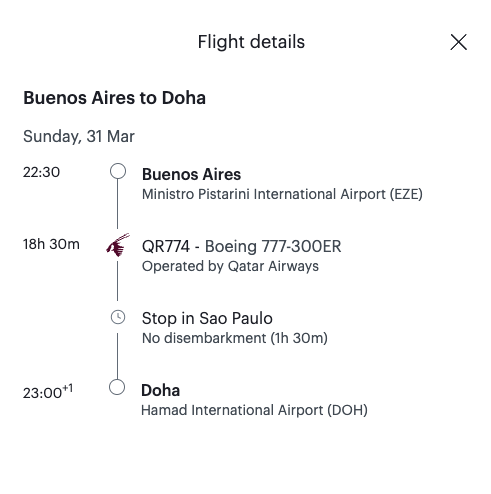The height and width of the screenshot is (494, 491).
Task: Click Hamad International Airport (DOH)
Action: (x=254, y=410)
